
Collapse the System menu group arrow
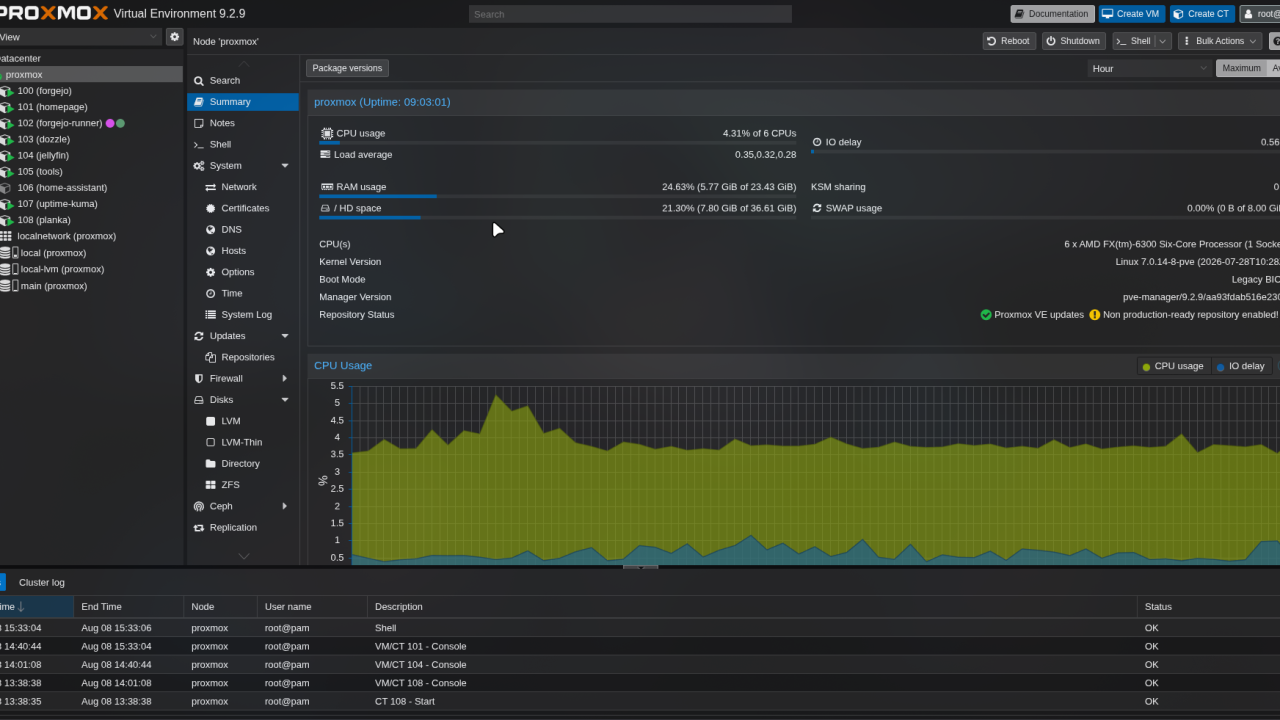[x=285, y=166]
